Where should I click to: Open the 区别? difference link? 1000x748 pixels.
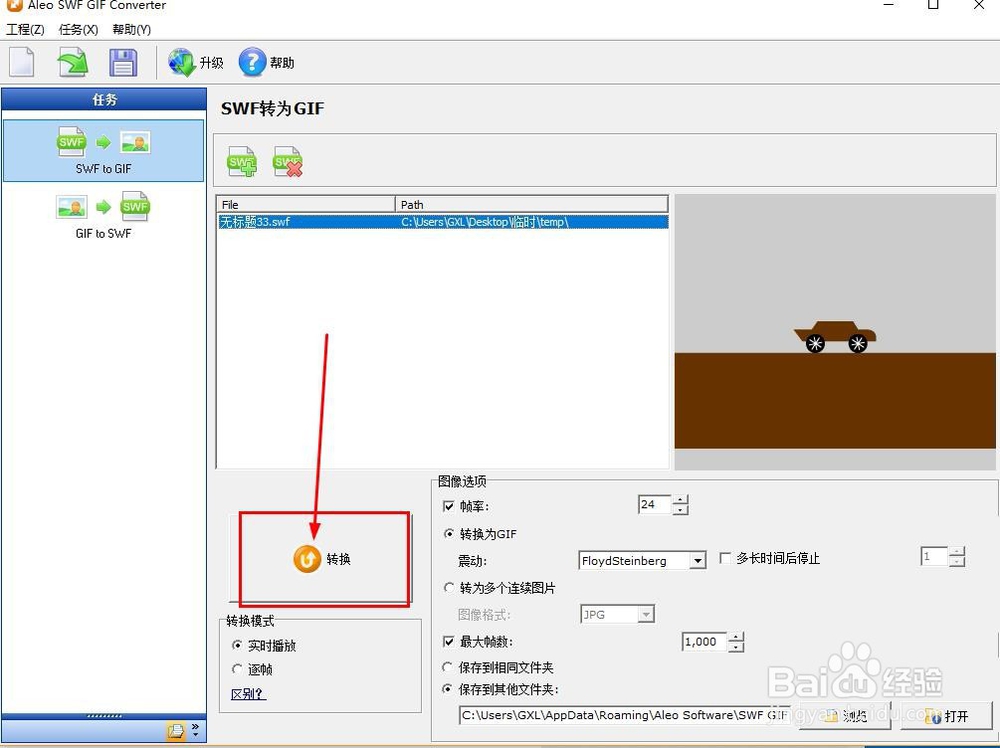tap(248, 694)
